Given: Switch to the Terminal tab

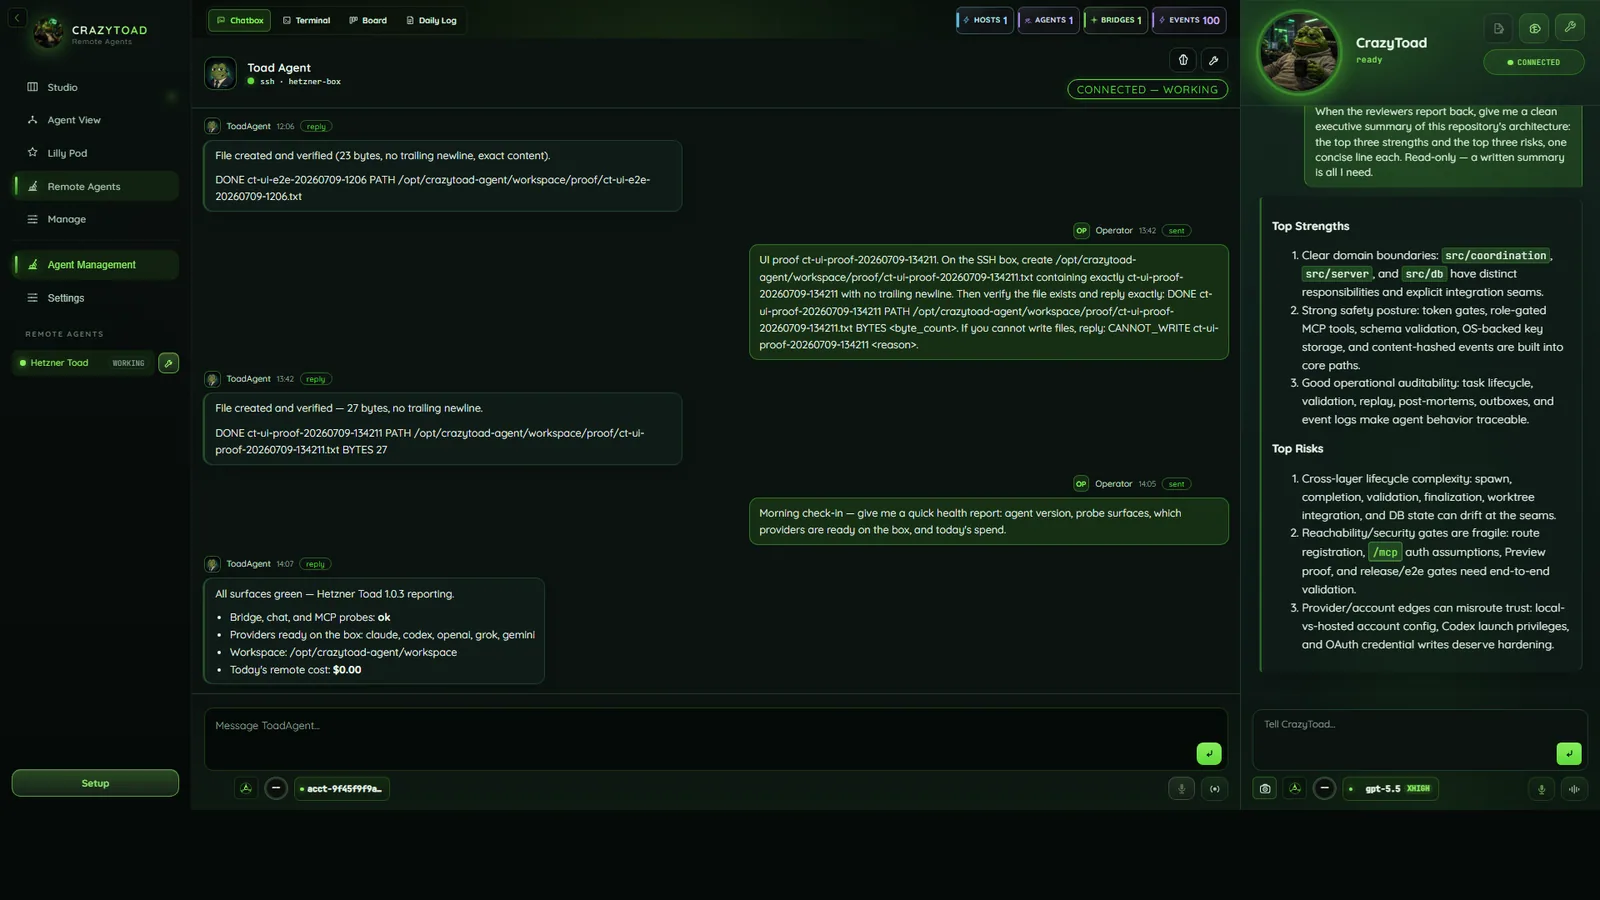Looking at the screenshot, I should 306,20.
